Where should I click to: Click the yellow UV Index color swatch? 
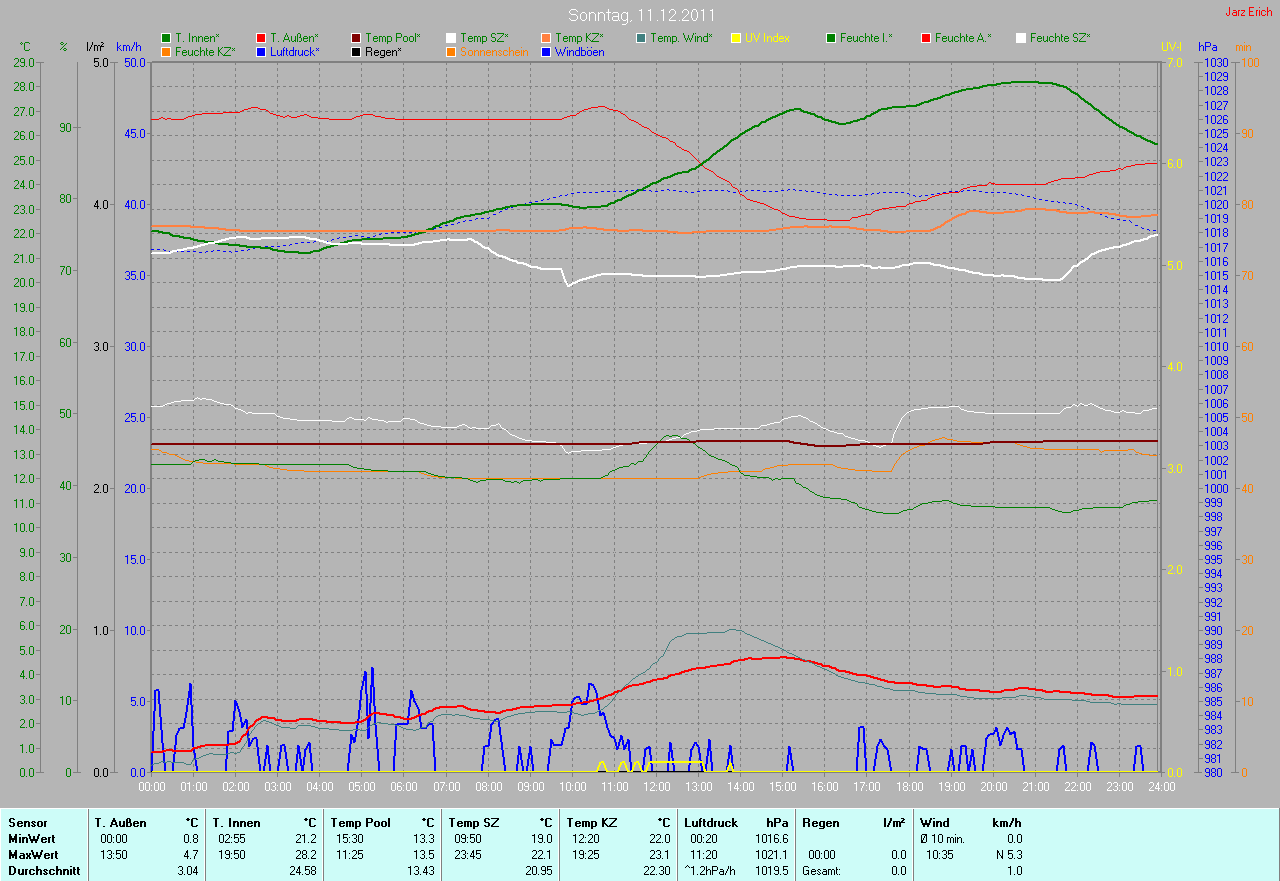(x=736, y=38)
